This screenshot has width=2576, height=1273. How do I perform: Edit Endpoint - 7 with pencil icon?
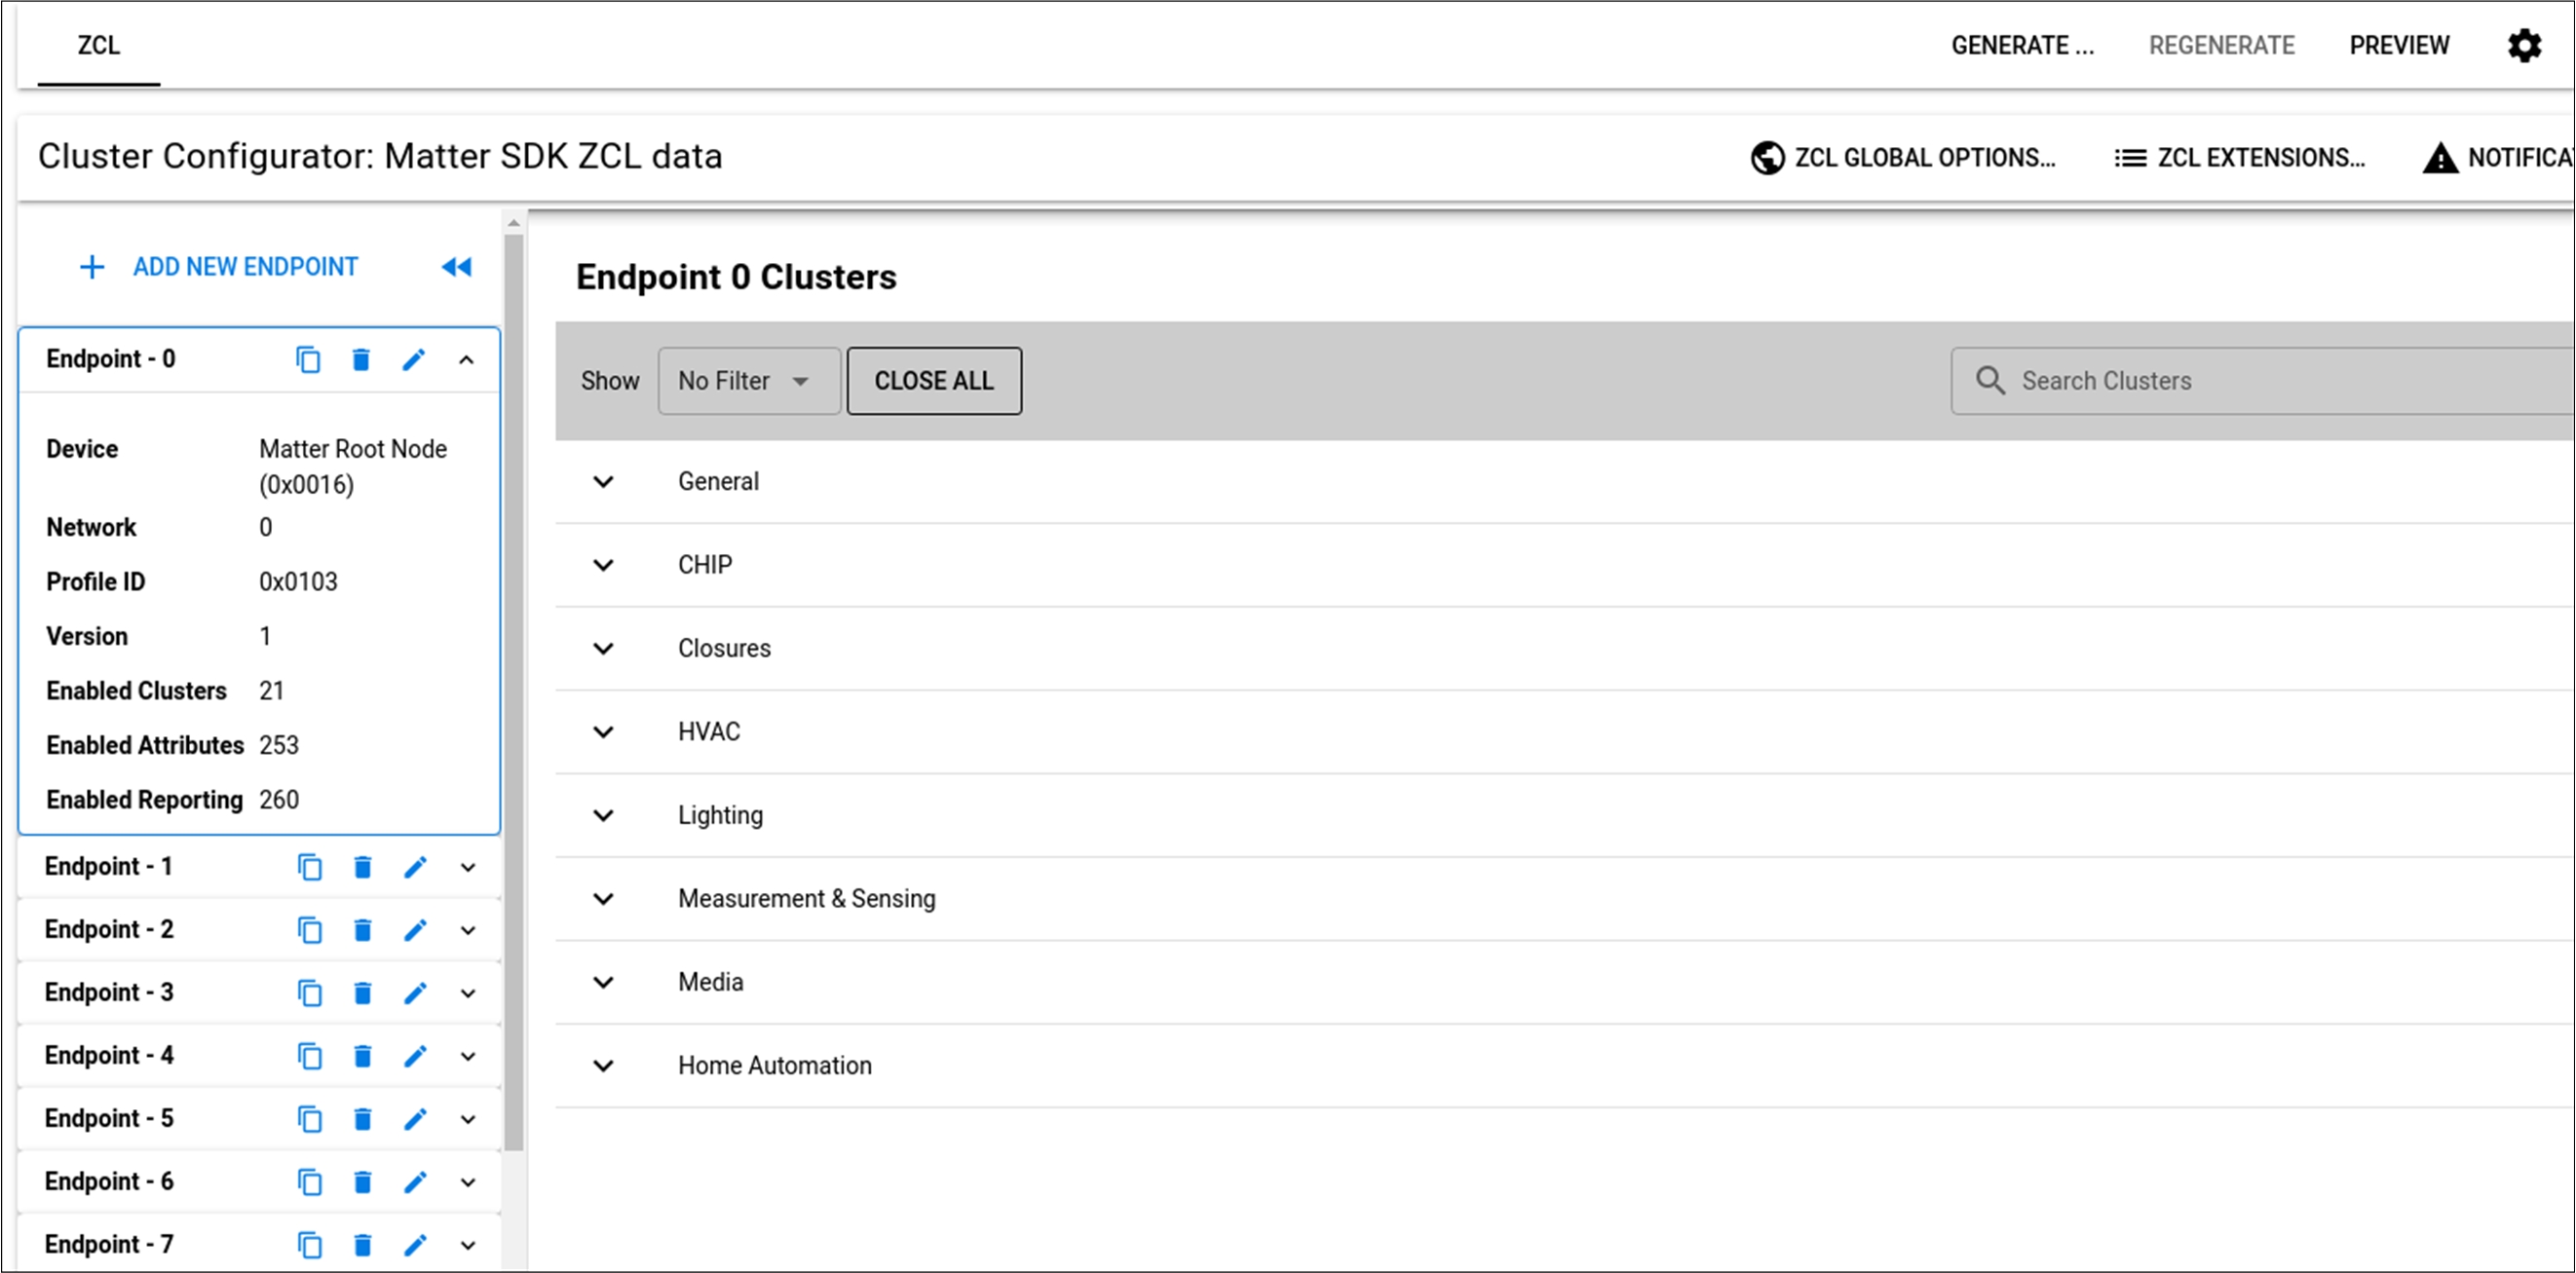point(416,1245)
